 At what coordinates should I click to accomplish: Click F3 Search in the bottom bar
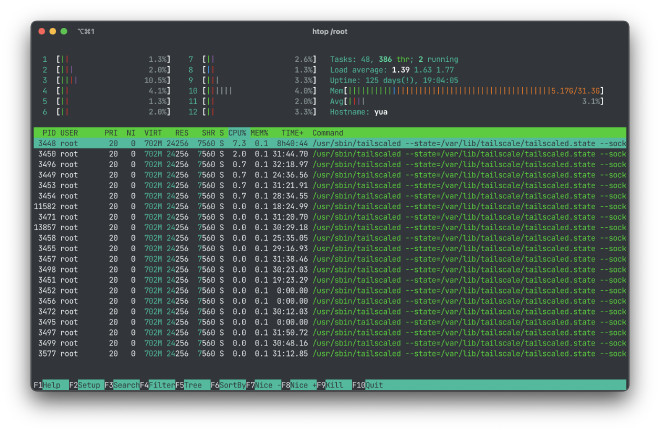point(126,384)
